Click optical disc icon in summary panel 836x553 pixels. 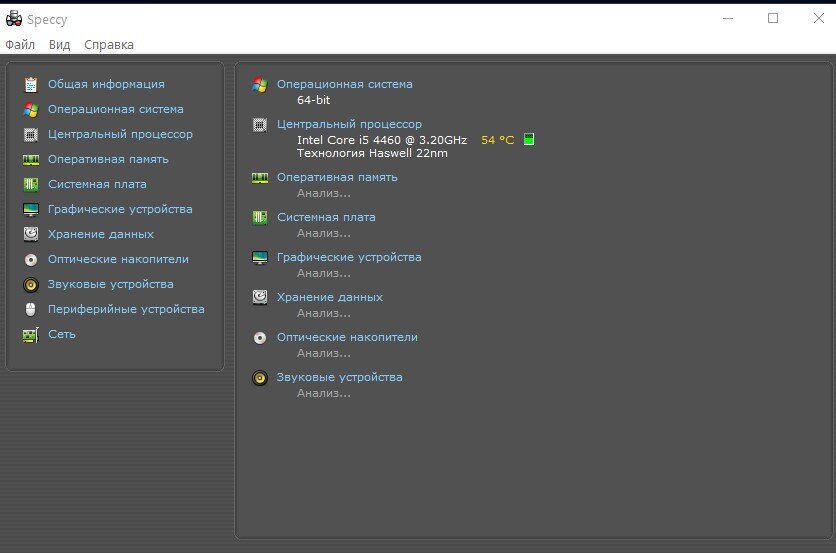pos(260,338)
